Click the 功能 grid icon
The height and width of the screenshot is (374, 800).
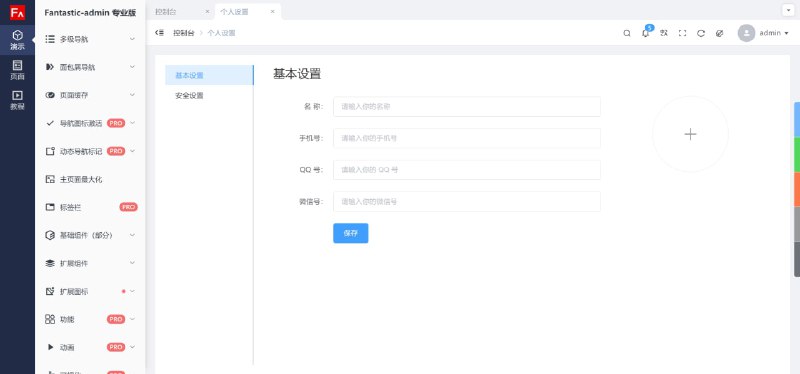(50, 319)
